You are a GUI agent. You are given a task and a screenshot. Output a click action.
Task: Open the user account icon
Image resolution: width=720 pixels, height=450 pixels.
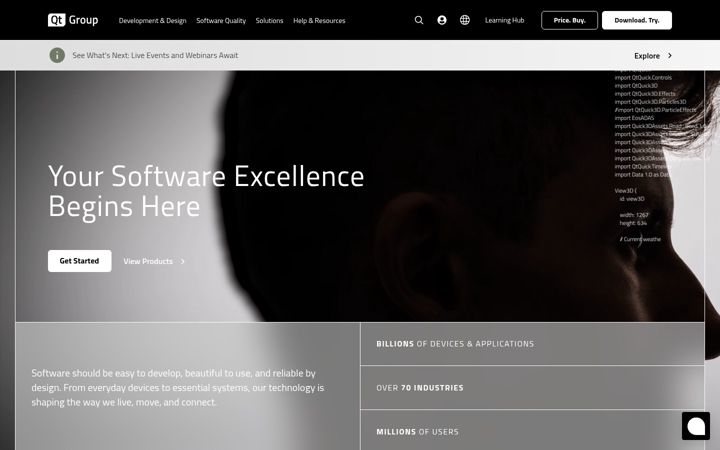pyautogui.click(x=442, y=20)
